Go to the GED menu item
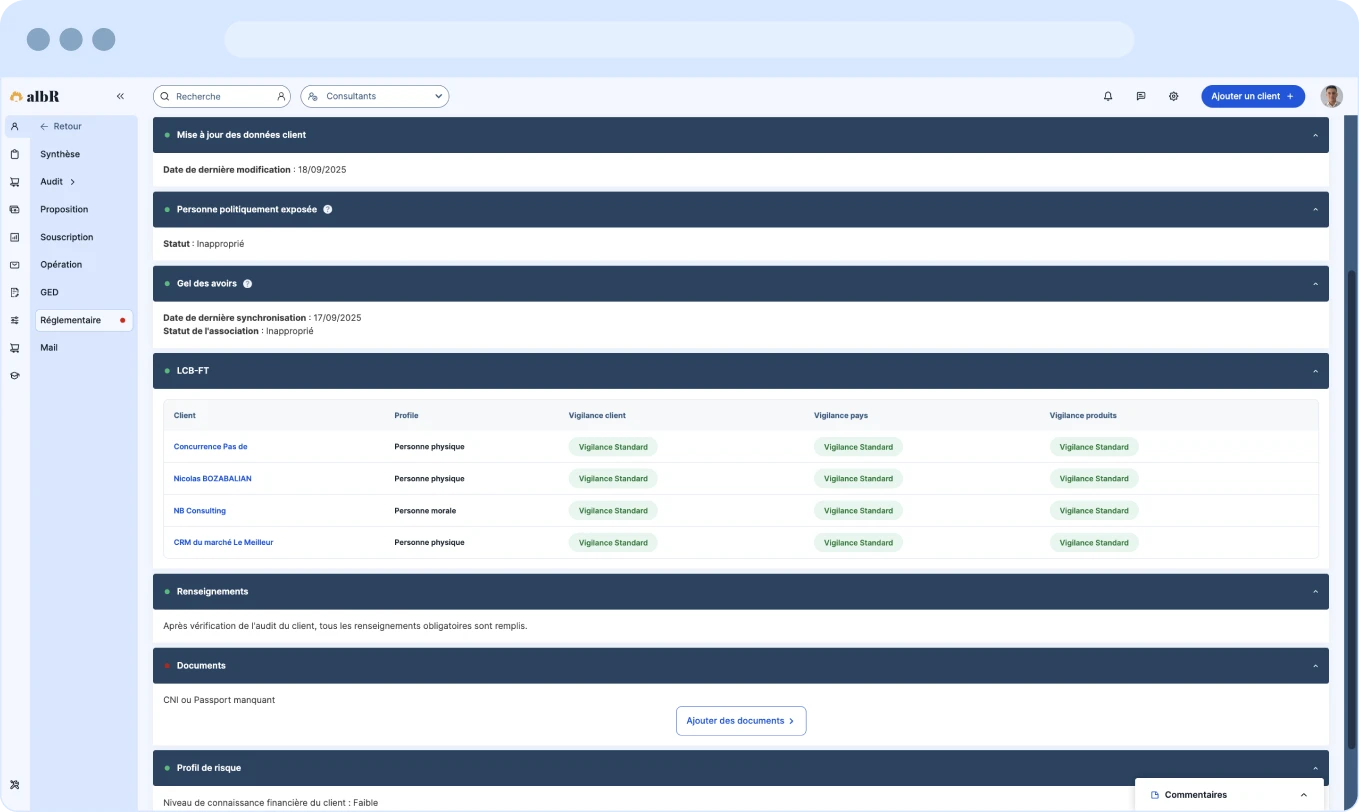Viewport: 1360px width, 812px height. (49, 293)
